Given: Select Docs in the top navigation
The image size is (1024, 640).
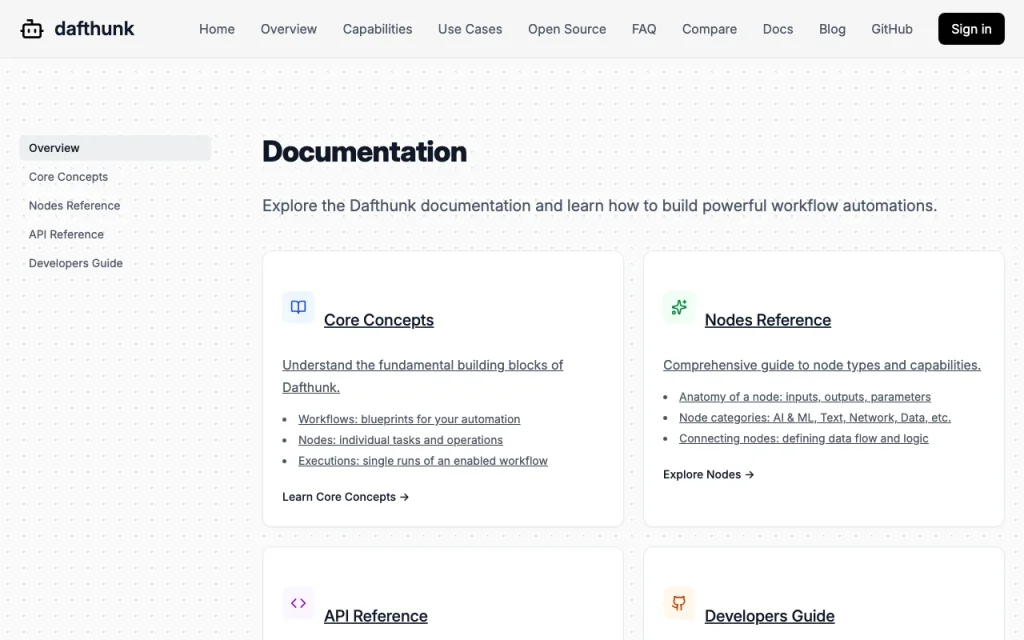Looking at the screenshot, I should click(x=778, y=29).
